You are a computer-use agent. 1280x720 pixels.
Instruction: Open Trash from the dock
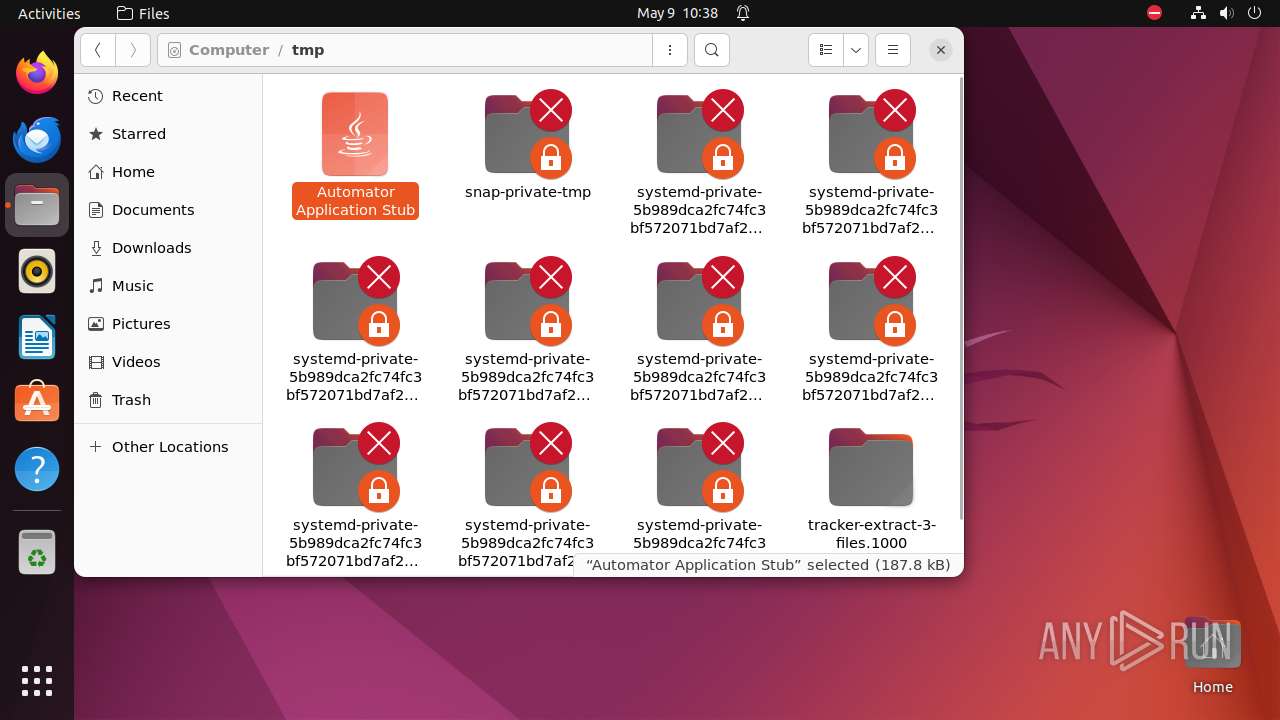pyautogui.click(x=37, y=552)
